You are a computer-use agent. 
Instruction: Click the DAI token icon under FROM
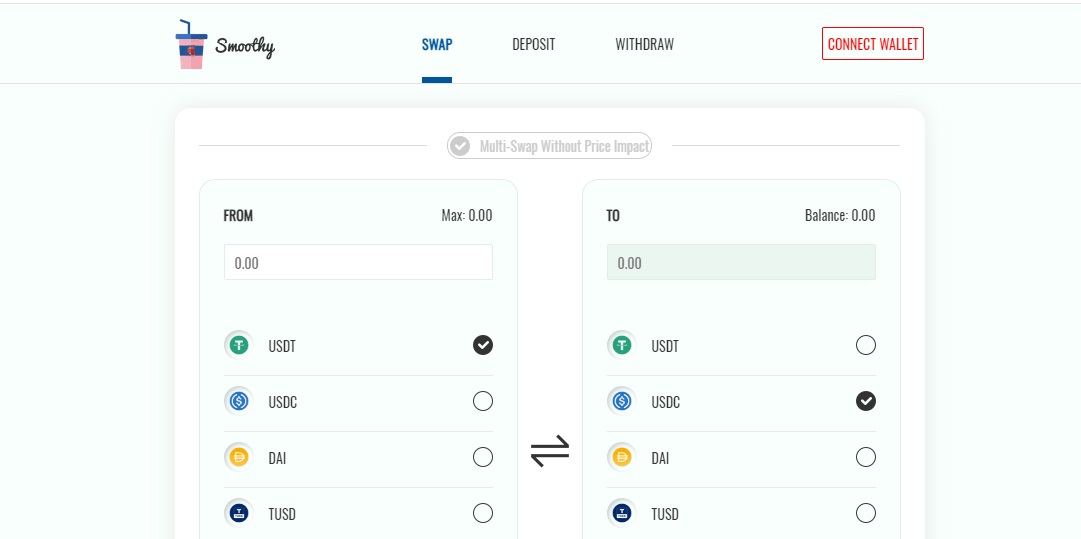point(239,457)
